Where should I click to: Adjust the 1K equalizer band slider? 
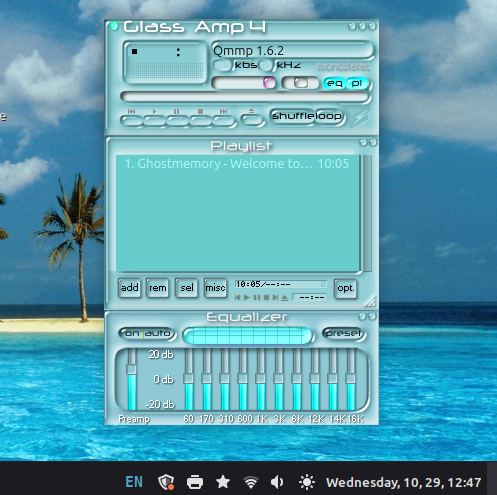pyautogui.click(x=261, y=379)
